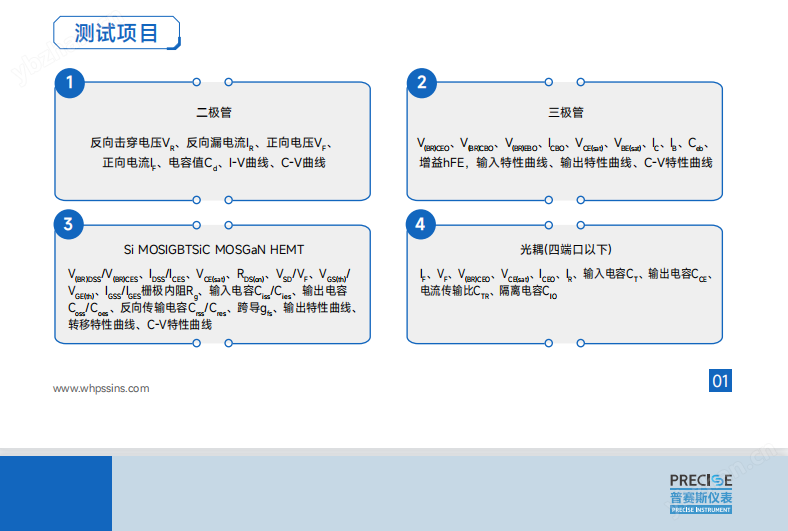Image resolution: width=788 pixels, height=531 pixels.
Task: Click the 电流传输比 text in optocoupler card
Action: click(x=446, y=291)
